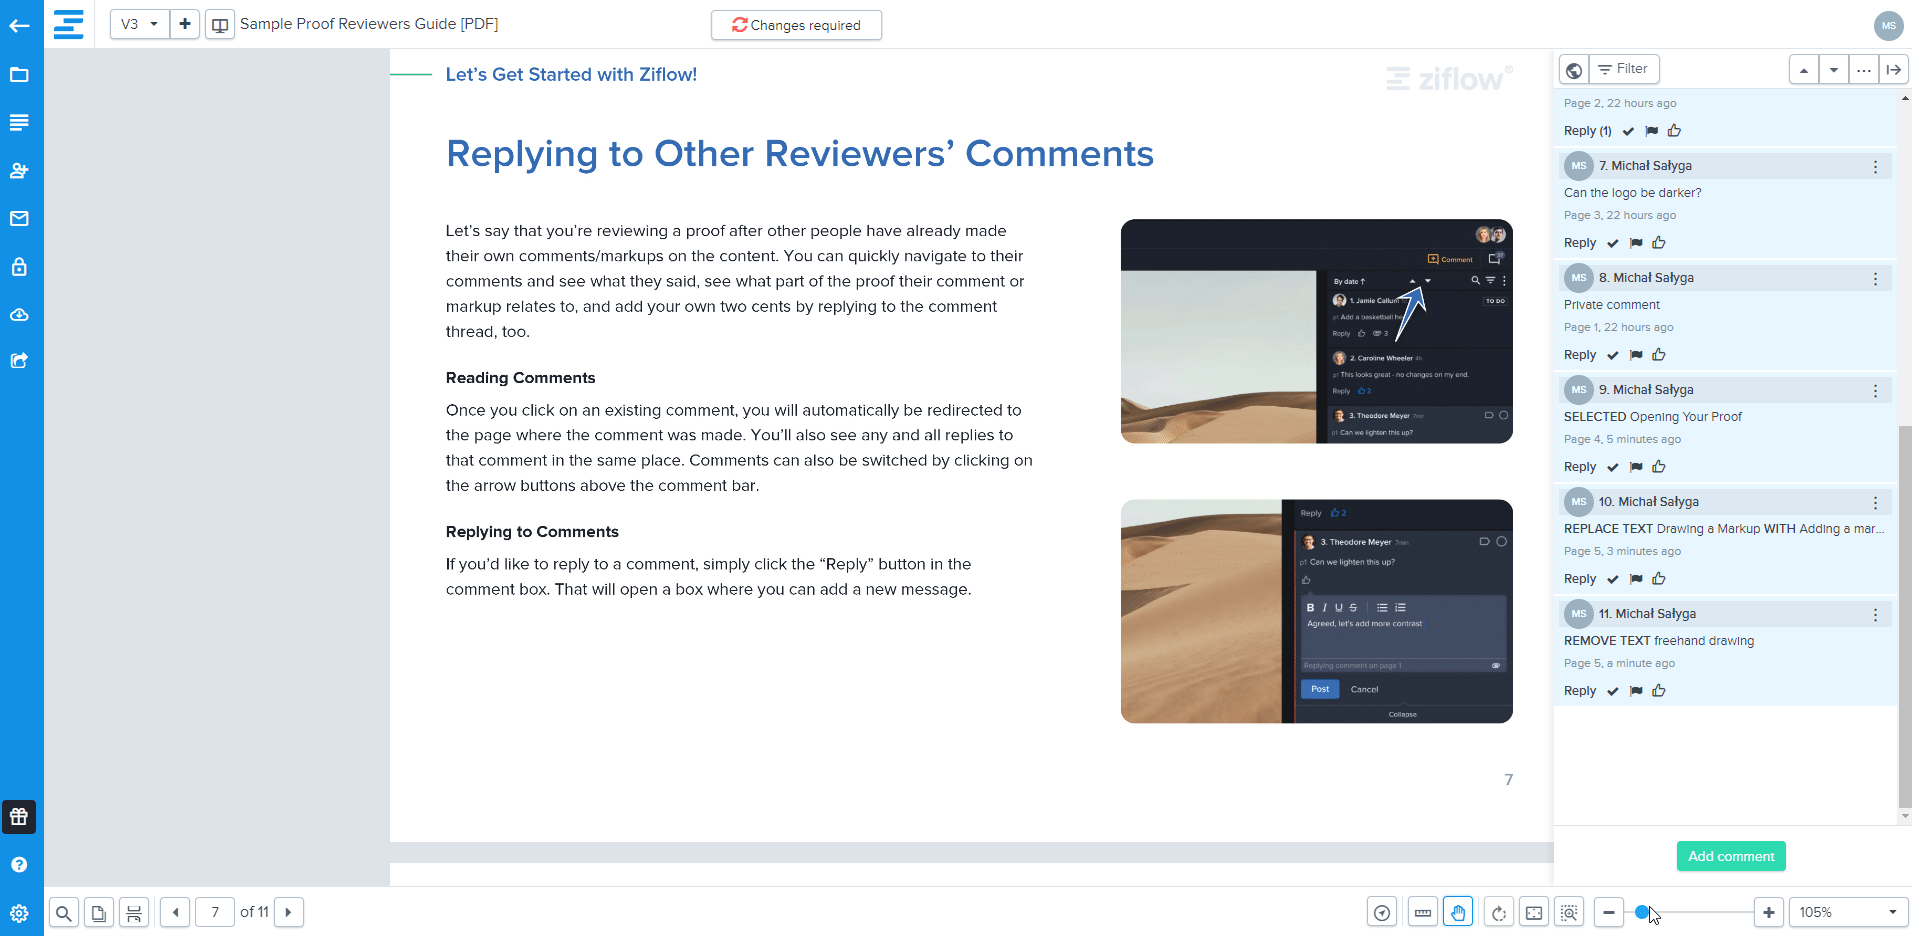Select the ruler measurement tool
The width and height of the screenshot is (1912, 936).
click(x=1422, y=912)
